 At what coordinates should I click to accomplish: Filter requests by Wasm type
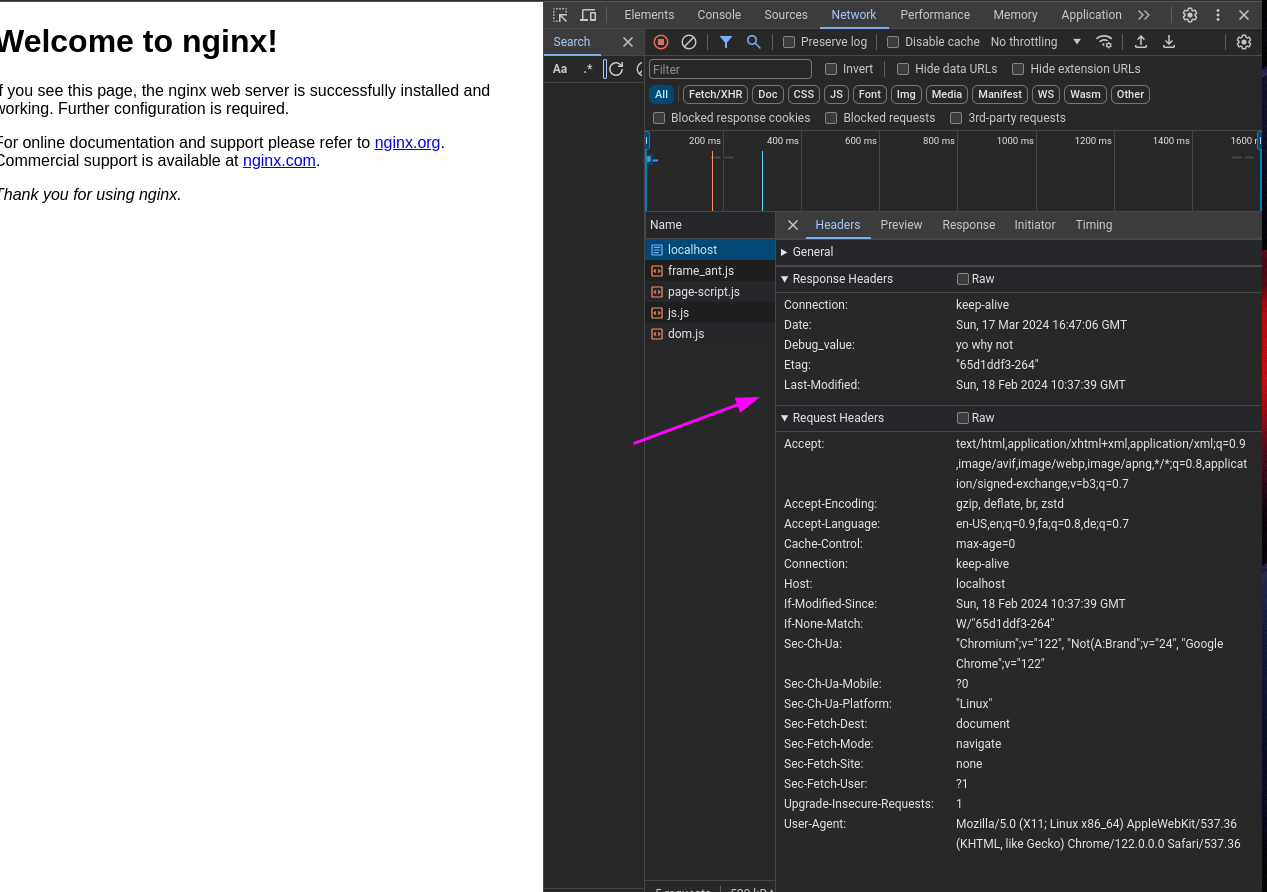(1085, 94)
